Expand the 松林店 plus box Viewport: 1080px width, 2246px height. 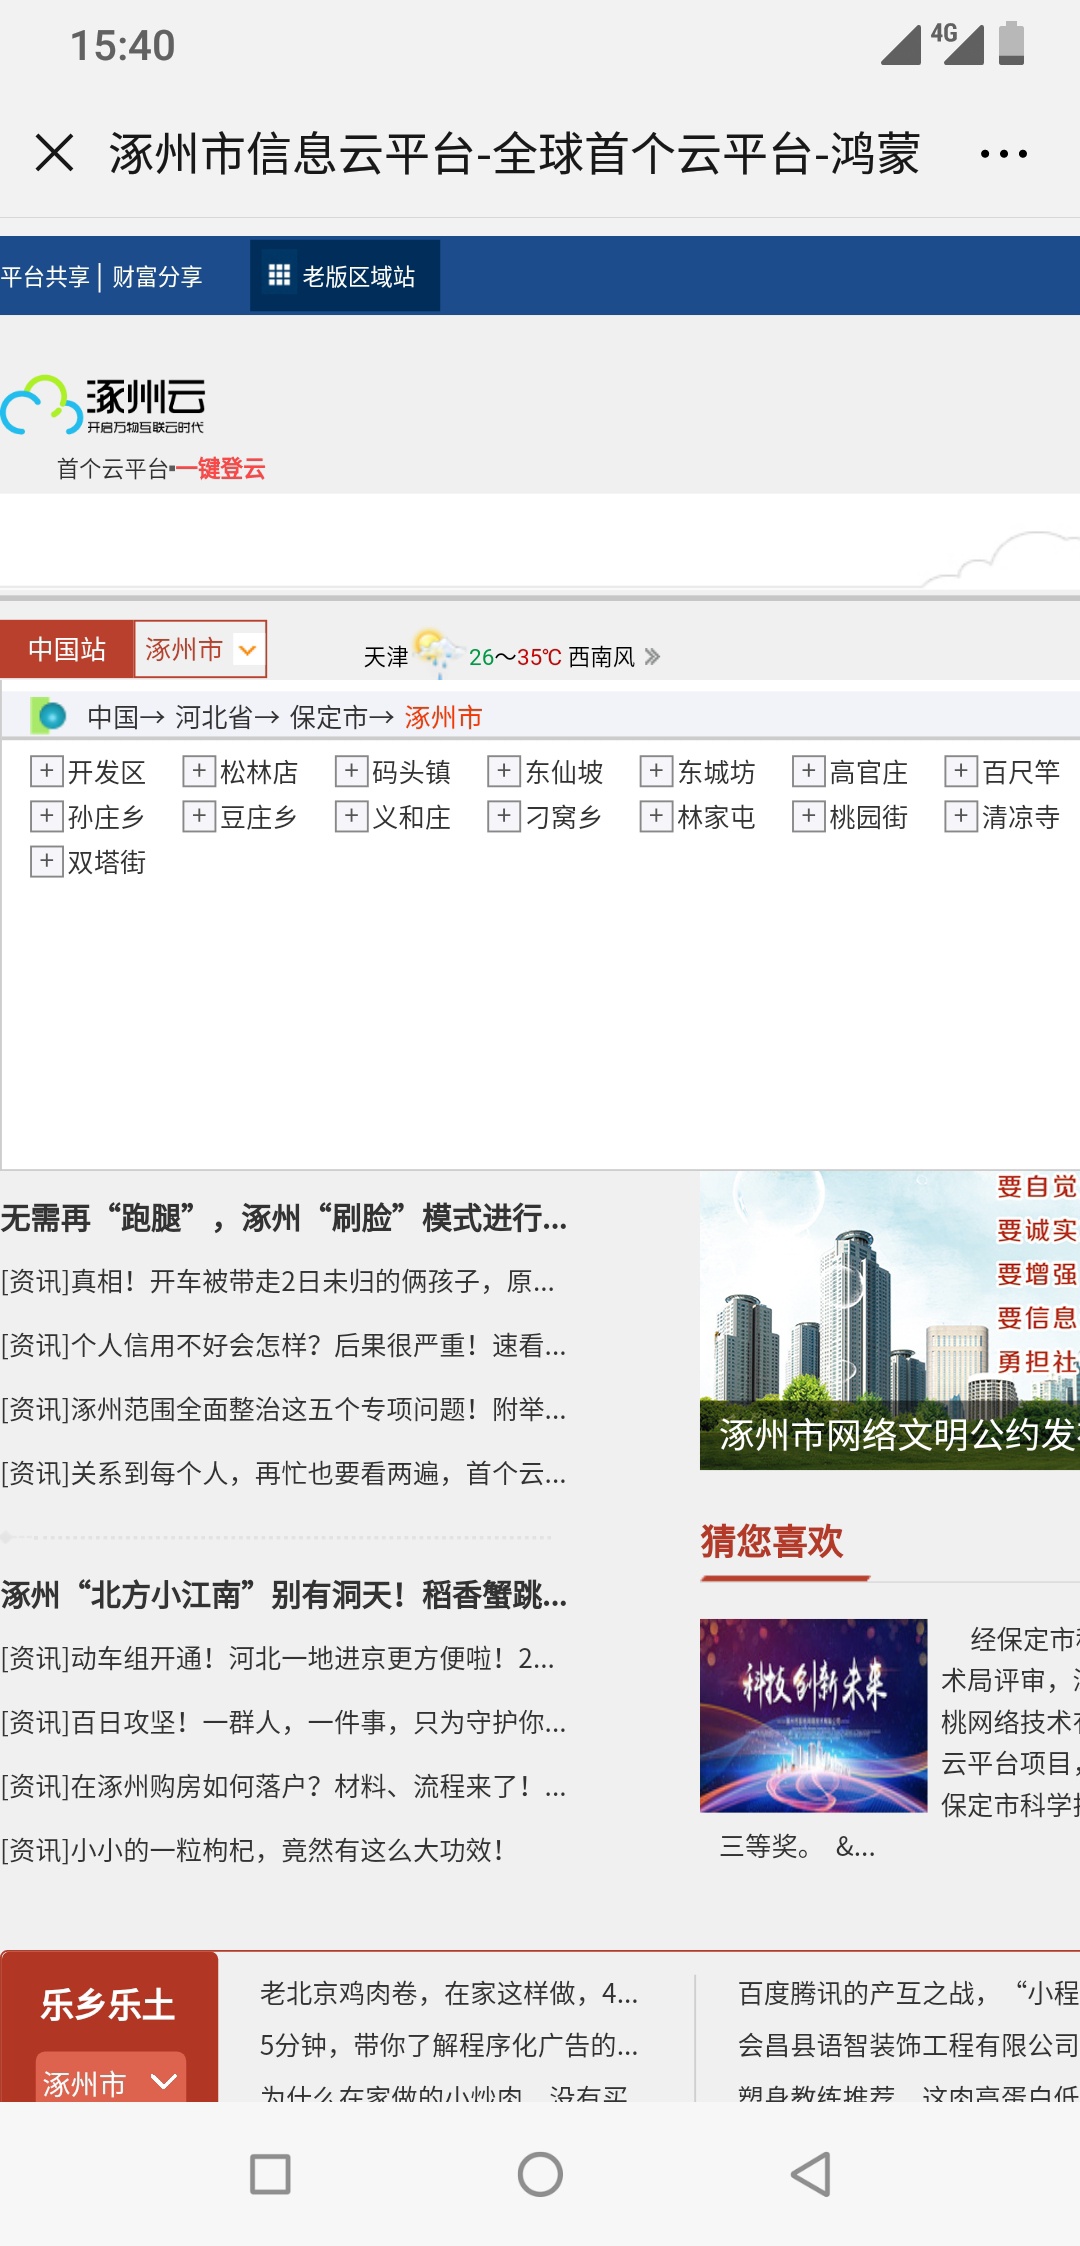click(x=199, y=771)
